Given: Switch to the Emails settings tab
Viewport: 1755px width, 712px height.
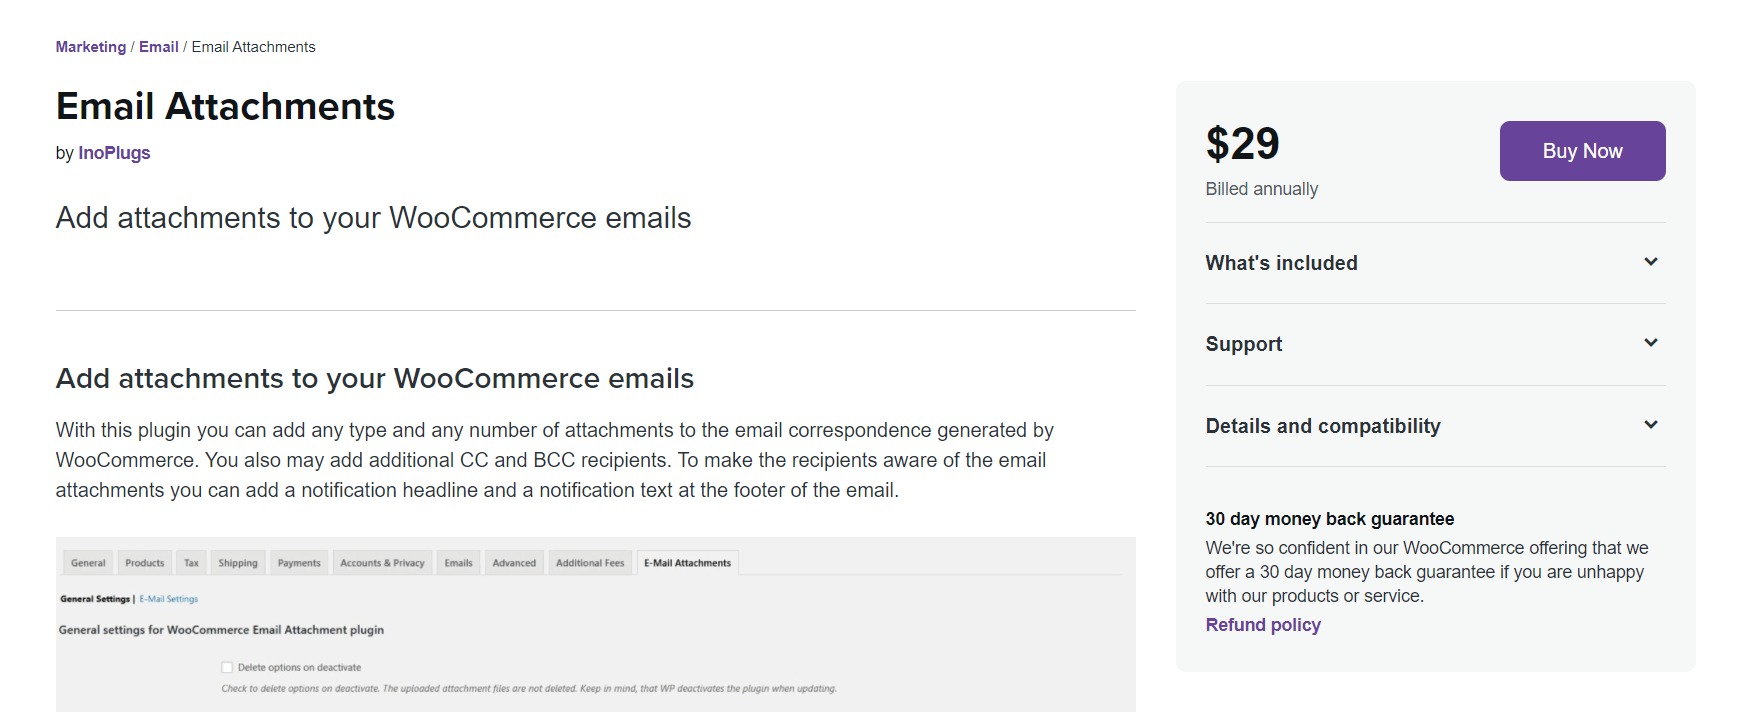Looking at the screenshot, I should [x=458, y=562].
